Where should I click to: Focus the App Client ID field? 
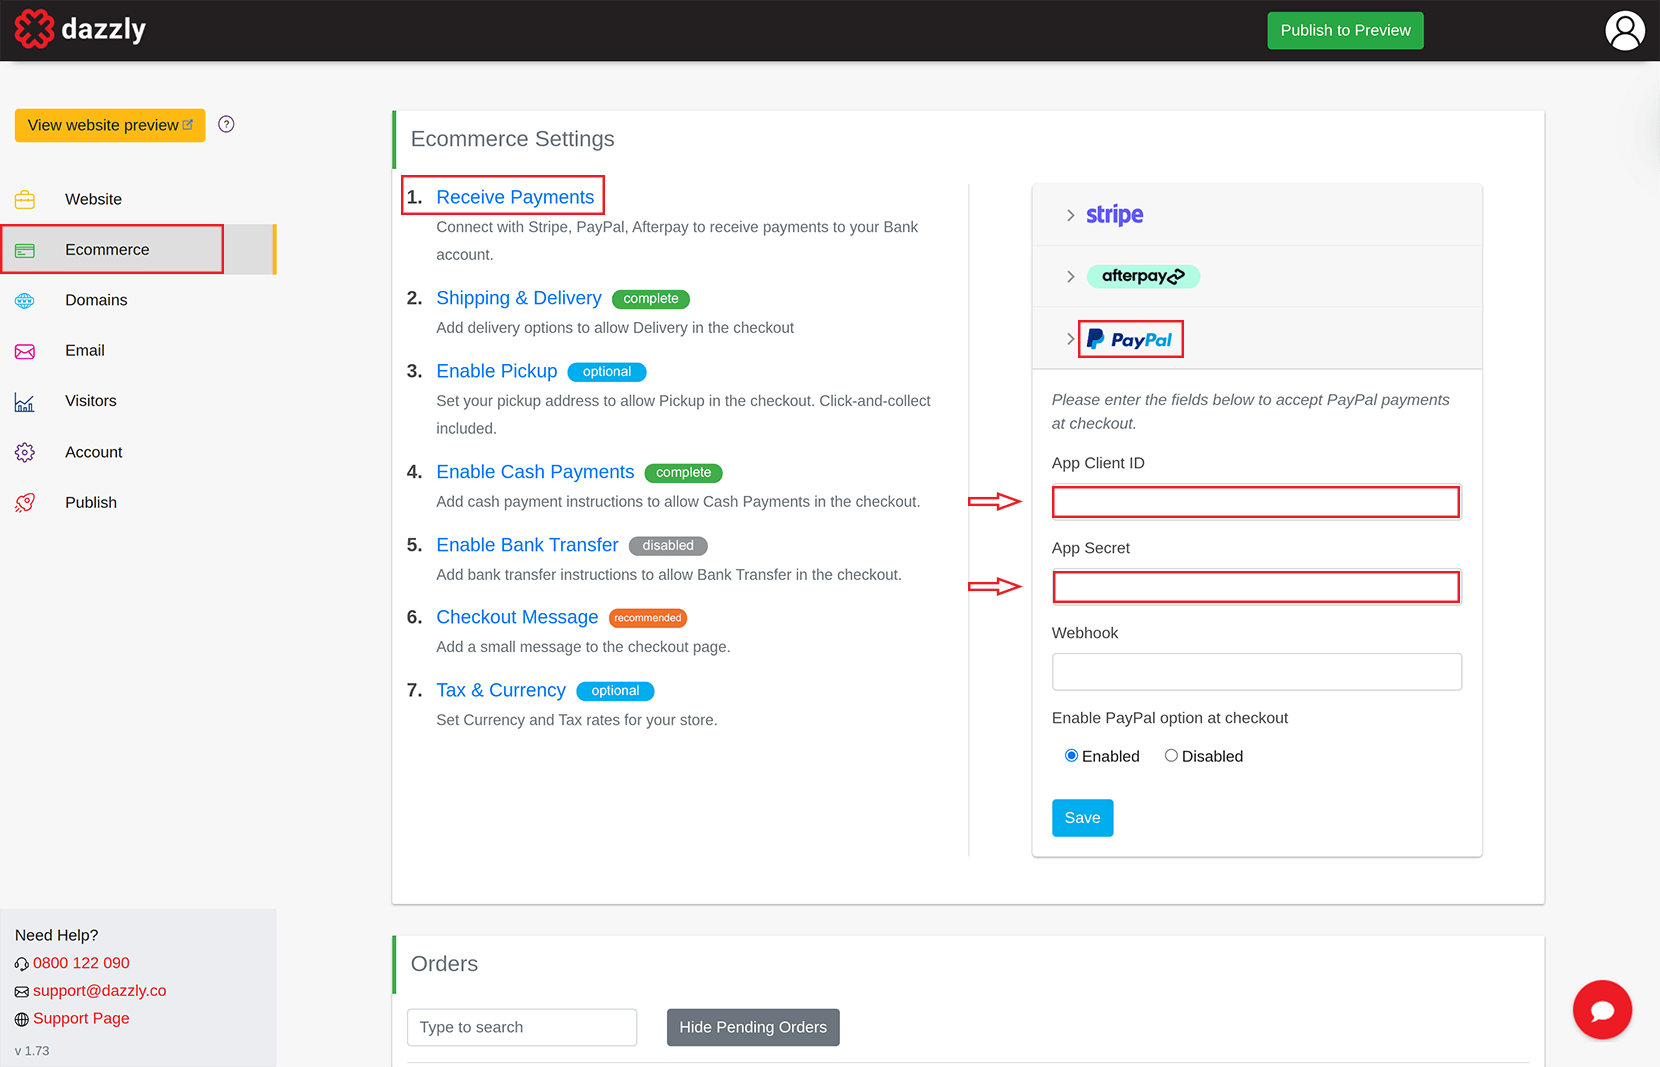click(1256, 502)
